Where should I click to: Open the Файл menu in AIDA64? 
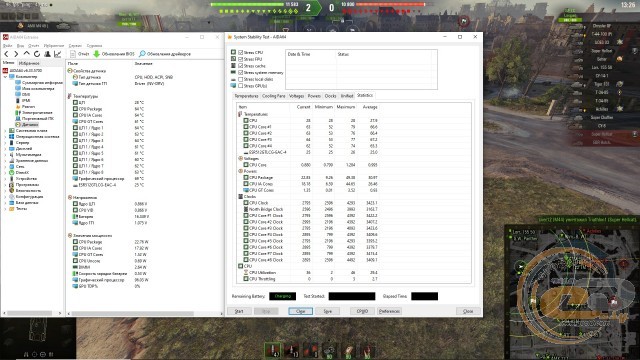[8, 46]
